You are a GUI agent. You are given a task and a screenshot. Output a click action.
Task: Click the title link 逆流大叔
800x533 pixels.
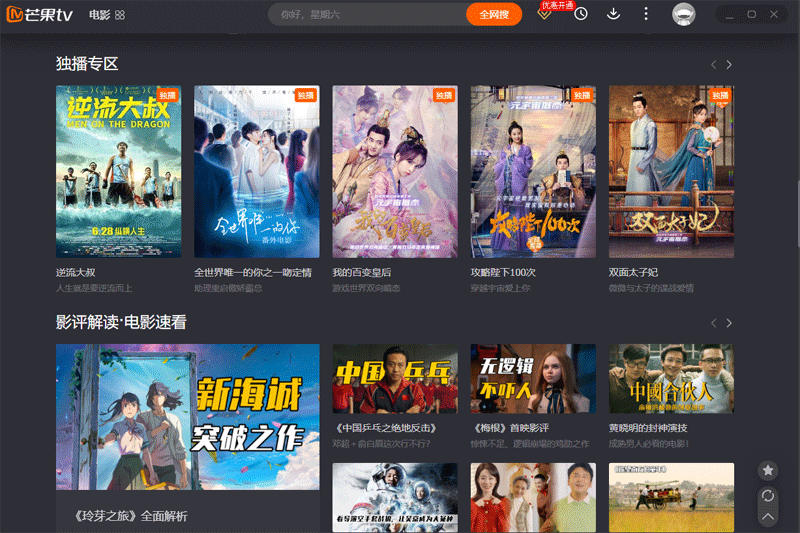pyautogui.click(x=76, y=272)
